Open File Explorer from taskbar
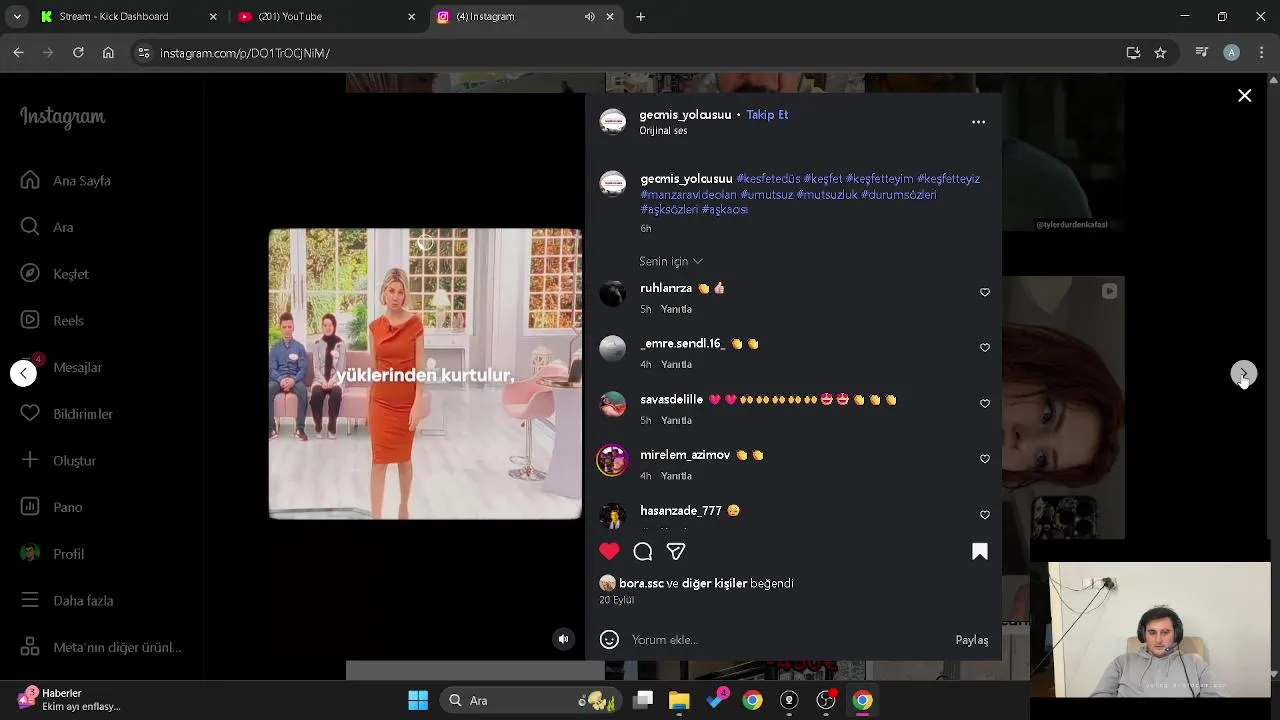Image resolution: width=1280 pixels, height=720 pixels. 679,700
